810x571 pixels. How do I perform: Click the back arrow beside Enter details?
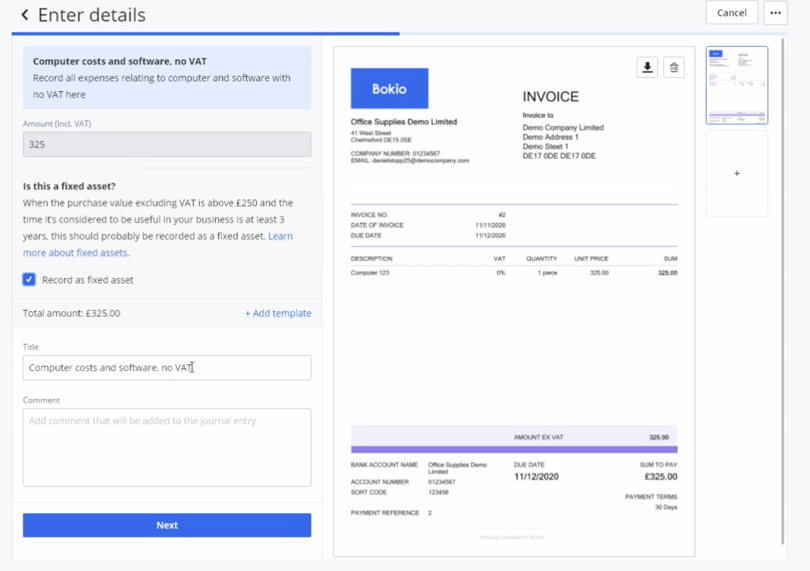click(25, 15)
